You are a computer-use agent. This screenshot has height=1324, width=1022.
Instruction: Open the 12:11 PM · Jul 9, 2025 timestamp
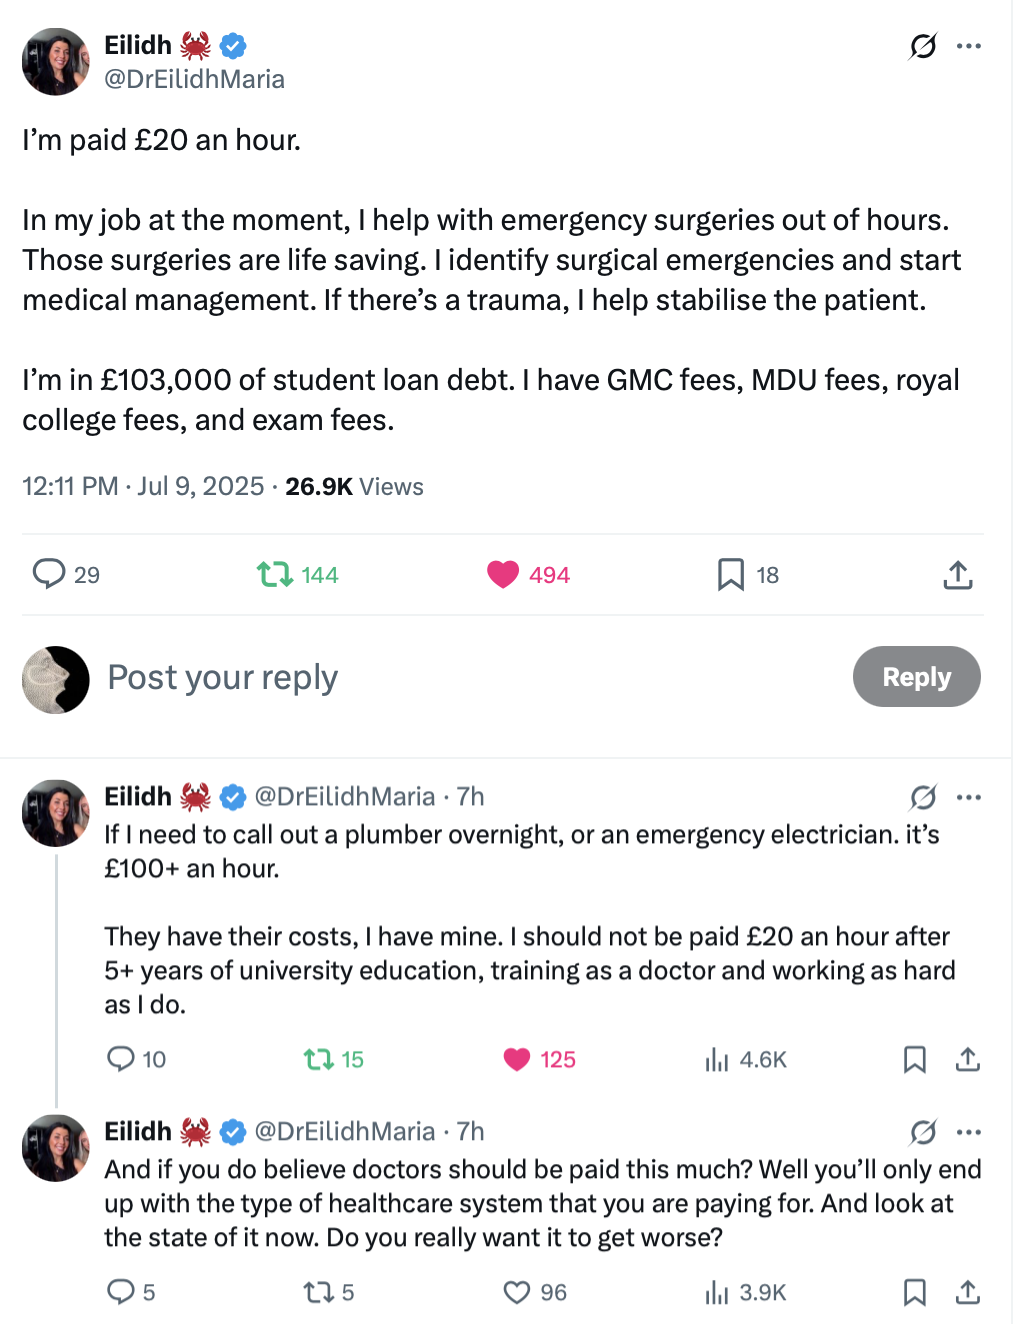click(143, 487)
